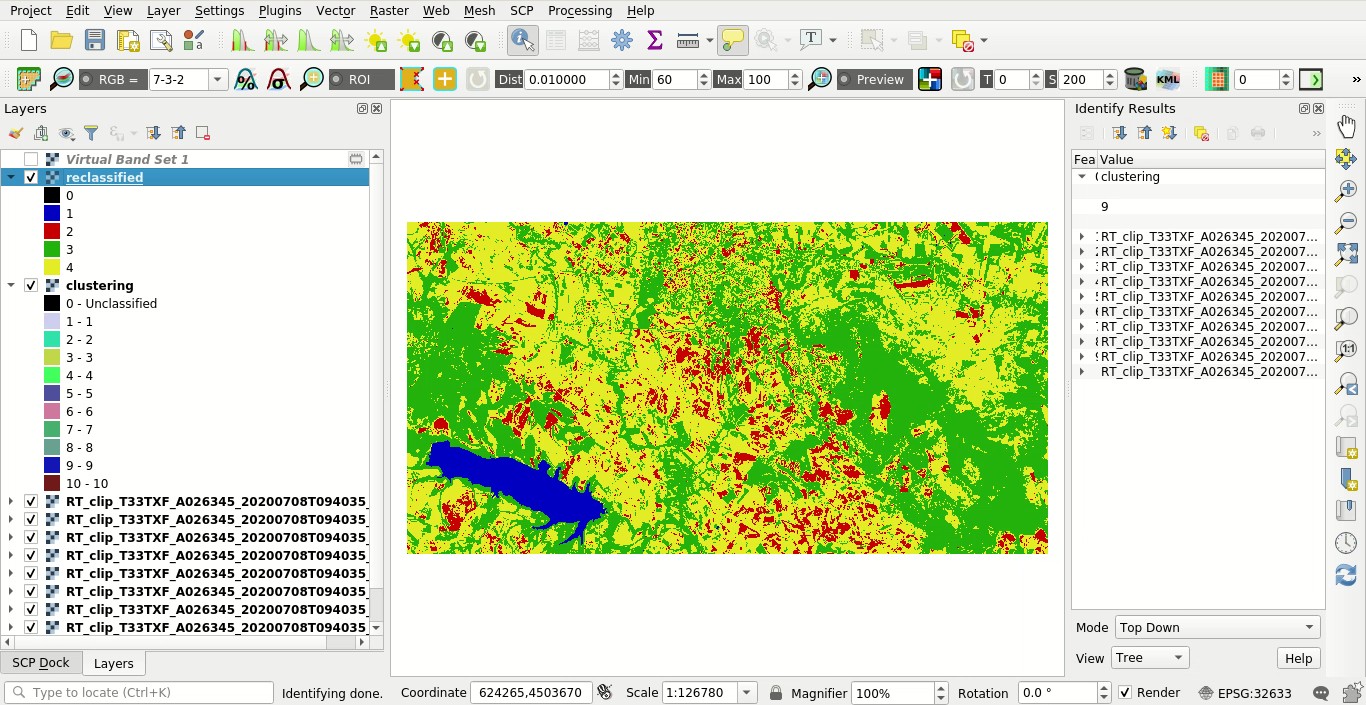Open the RGB 7-3-2 band combination dropdown
Viewport: 1366px width, 705px height.
click(x=217, y=80)
